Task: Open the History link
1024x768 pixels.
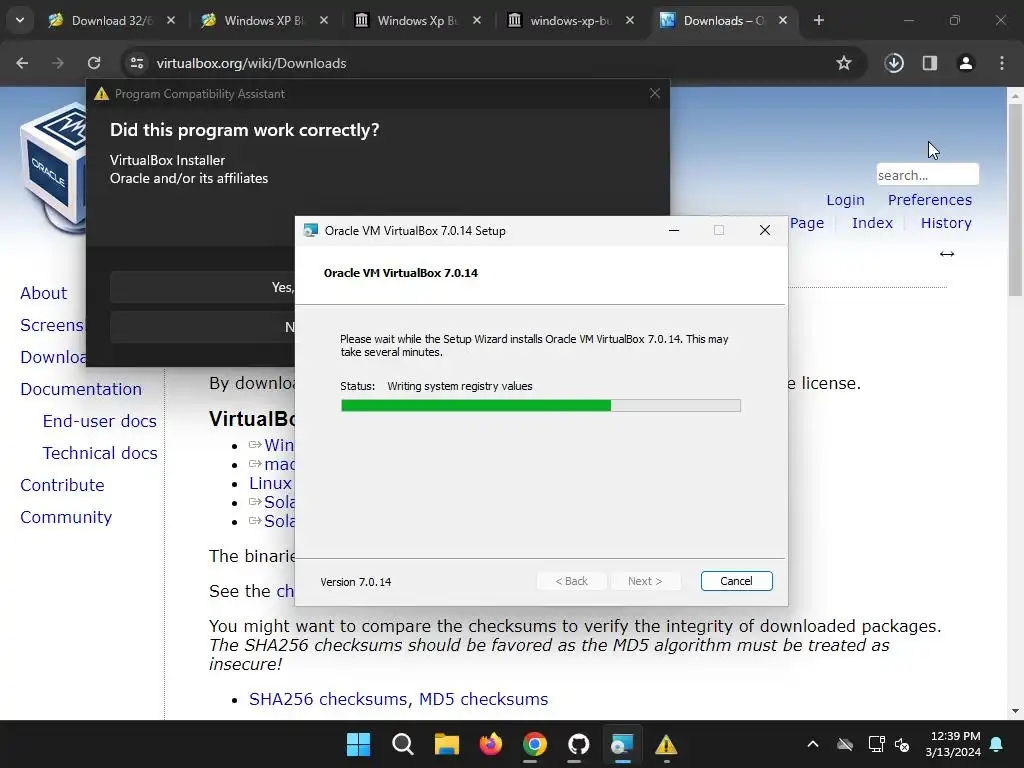Action: (x=946, y=223)
